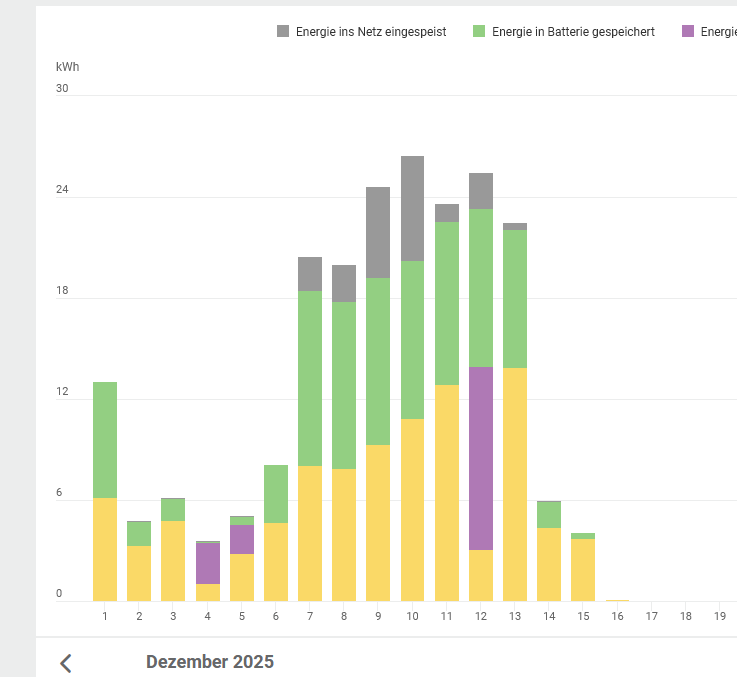Click the green legend color square
Image resolution: width=737 pixels, height=677 pixels.
tap(479, 32)
